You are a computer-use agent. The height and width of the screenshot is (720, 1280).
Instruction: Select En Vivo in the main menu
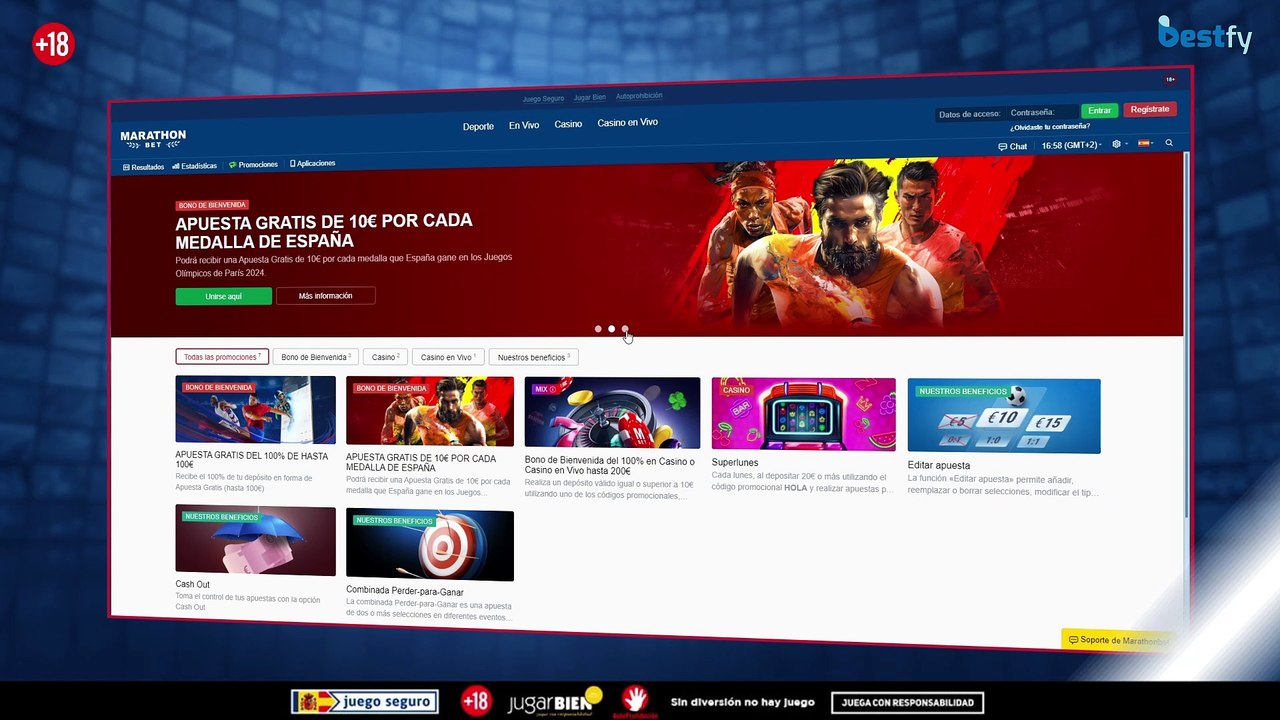click(x=524, y=126)
